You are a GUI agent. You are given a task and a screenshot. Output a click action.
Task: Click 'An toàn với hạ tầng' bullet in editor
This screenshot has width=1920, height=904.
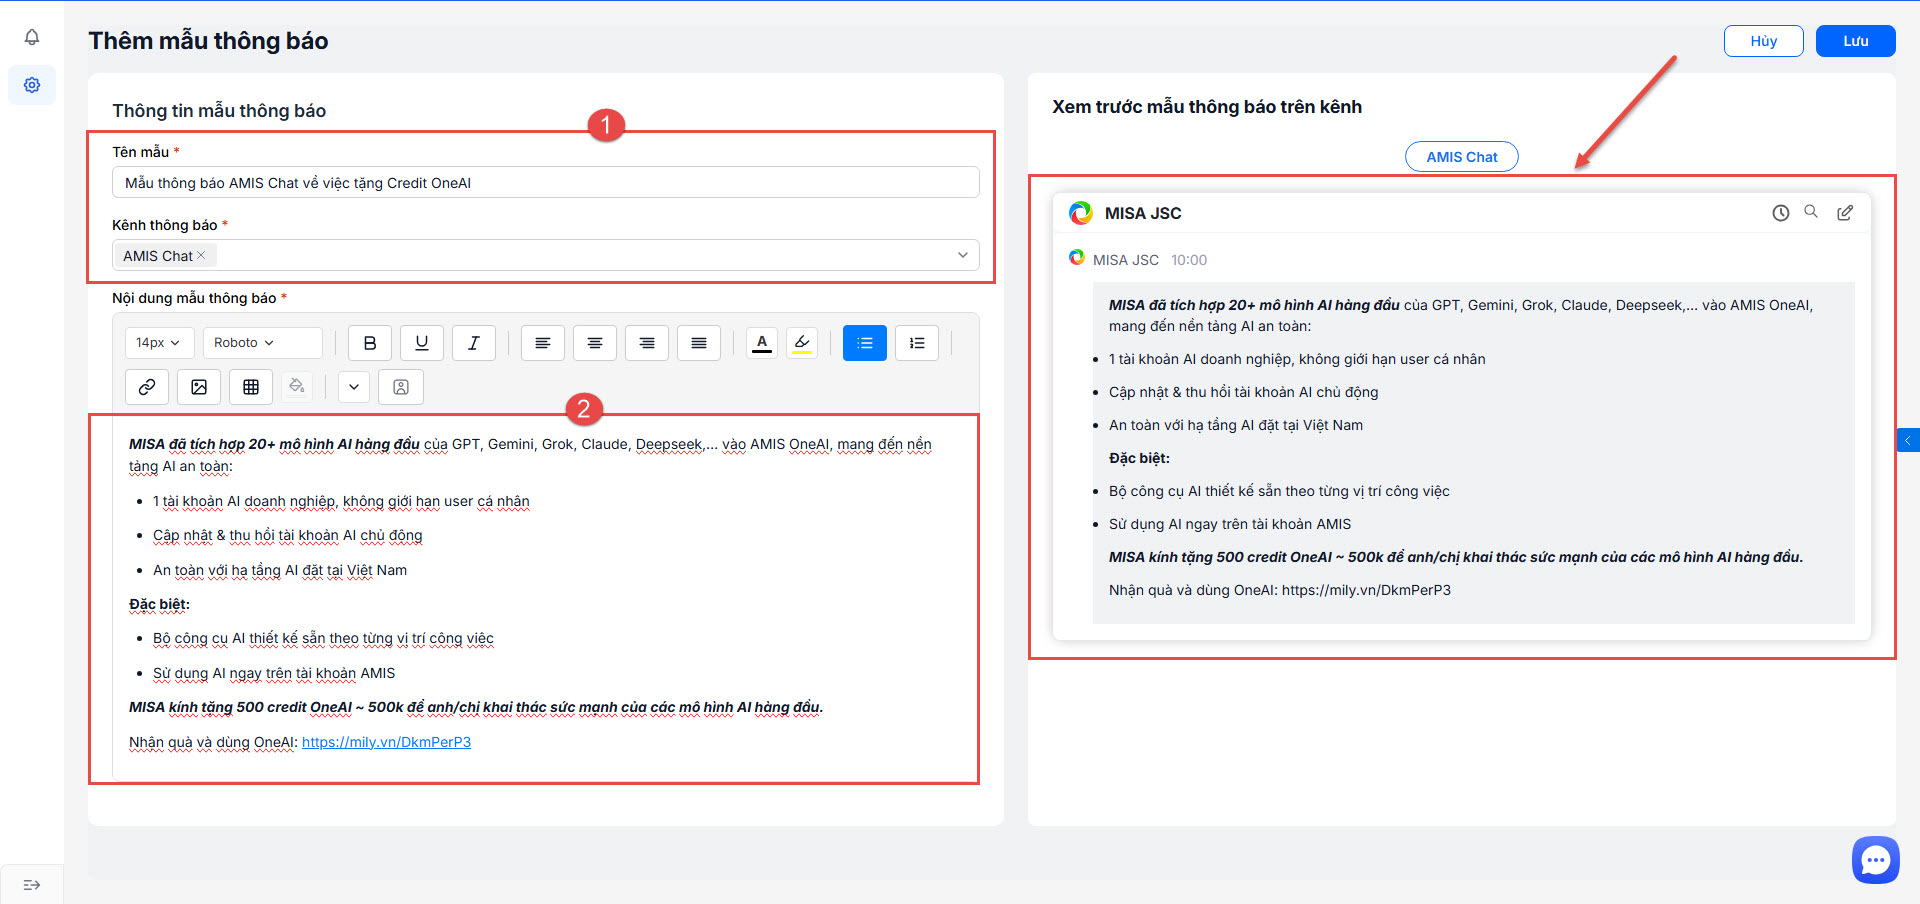pyautogui.click(x=280, y=570)
